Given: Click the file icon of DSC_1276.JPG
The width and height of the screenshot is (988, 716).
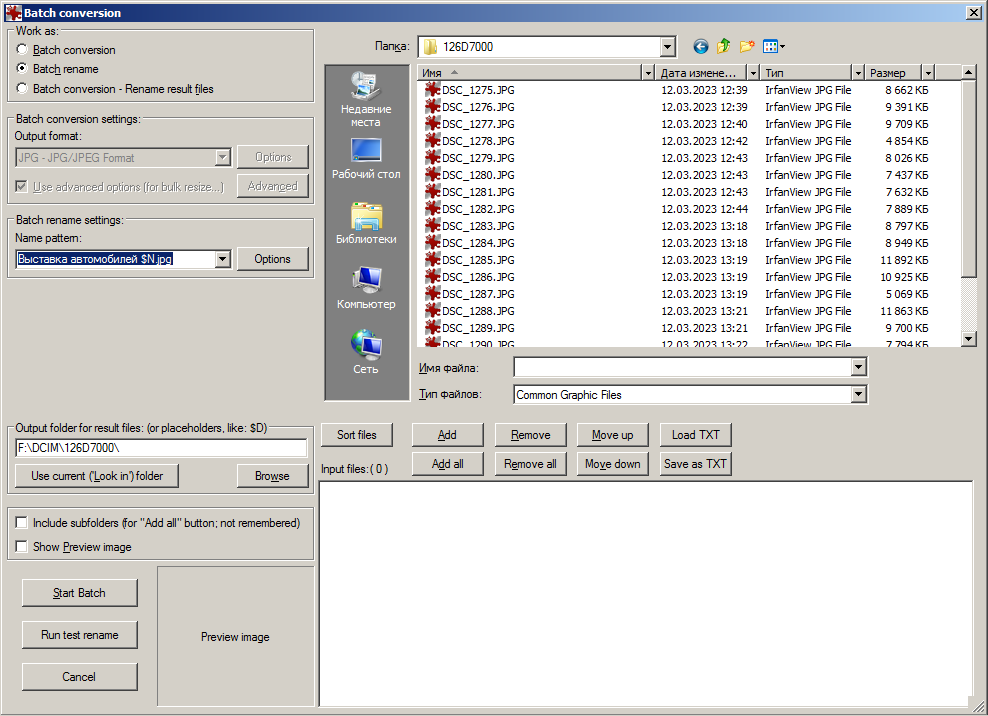Looking at the screenshot, I should point(432,107).
